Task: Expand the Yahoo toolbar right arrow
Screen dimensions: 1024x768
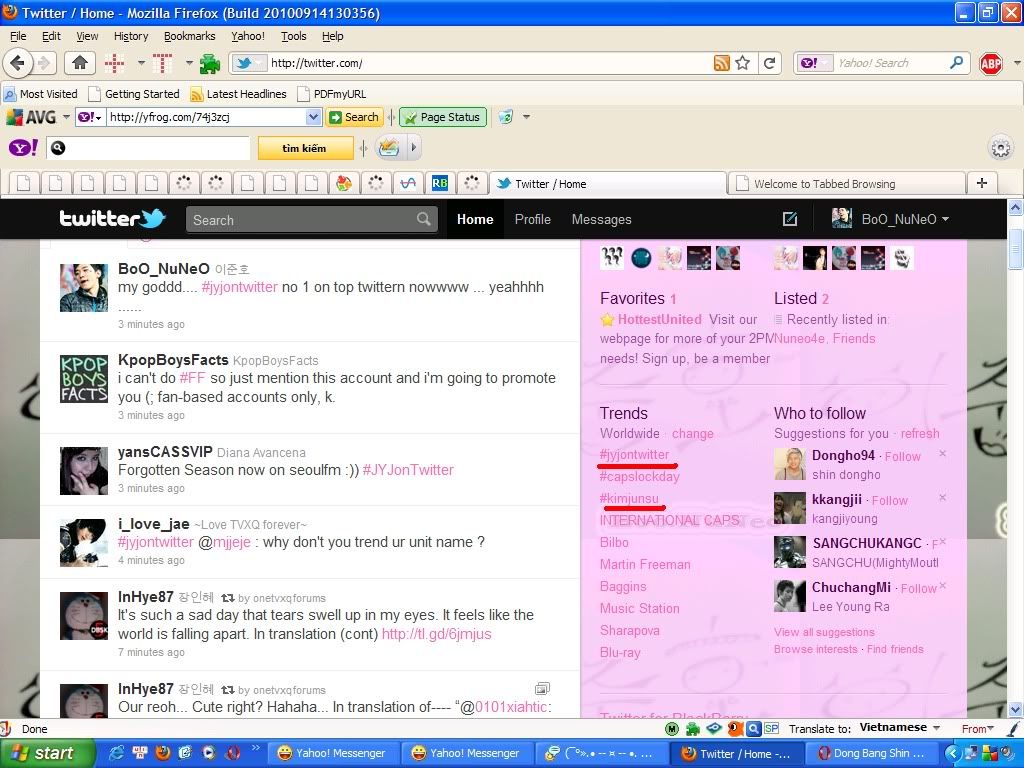Action: coord(413,148)
